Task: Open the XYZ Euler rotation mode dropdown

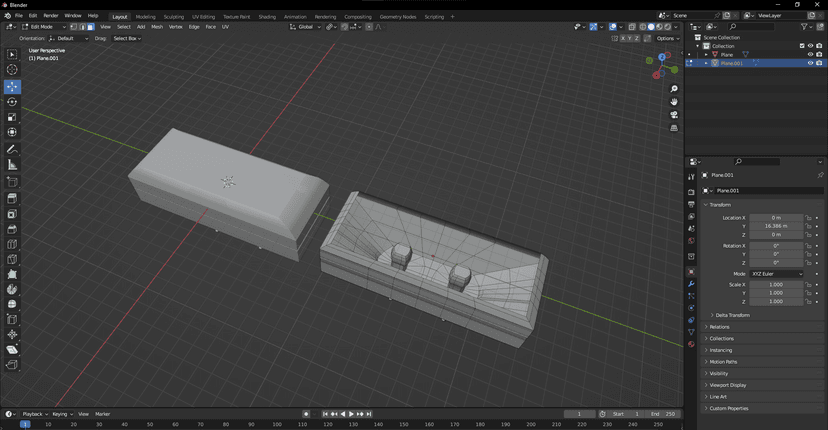Action: 776,273
